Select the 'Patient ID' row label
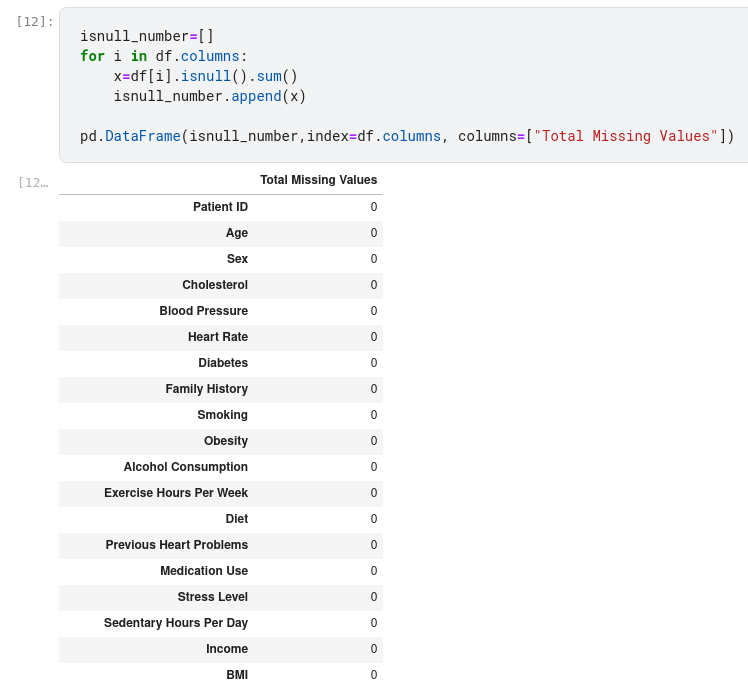Viewport: 748px width, 681px height. 220,207
